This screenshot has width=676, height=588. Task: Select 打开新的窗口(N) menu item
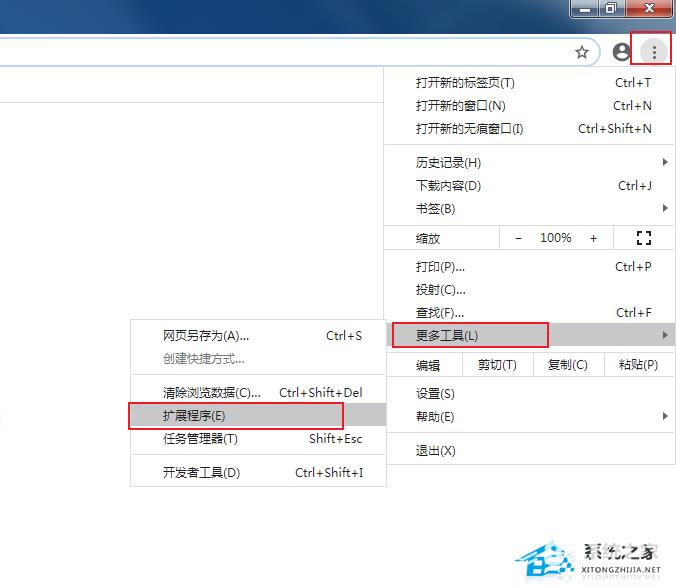[x=530, y=106]
